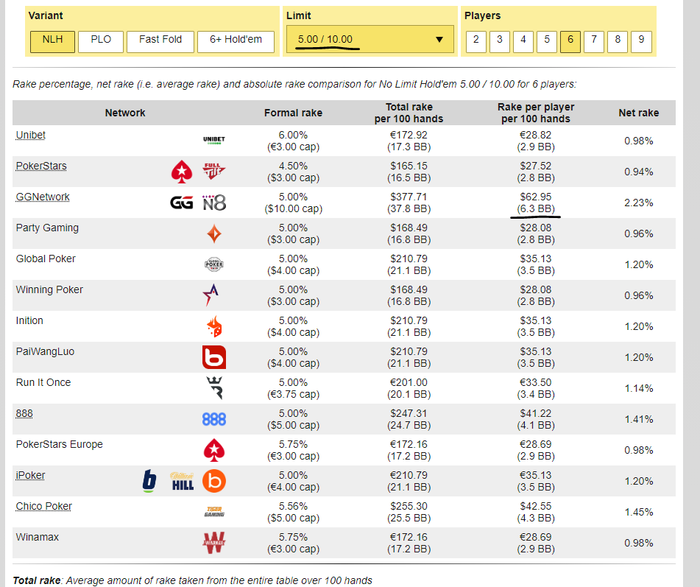Viewport: 700px width, 587px height.
Task: Click the N8 logo icon
Action: click(x=214, y=203)
